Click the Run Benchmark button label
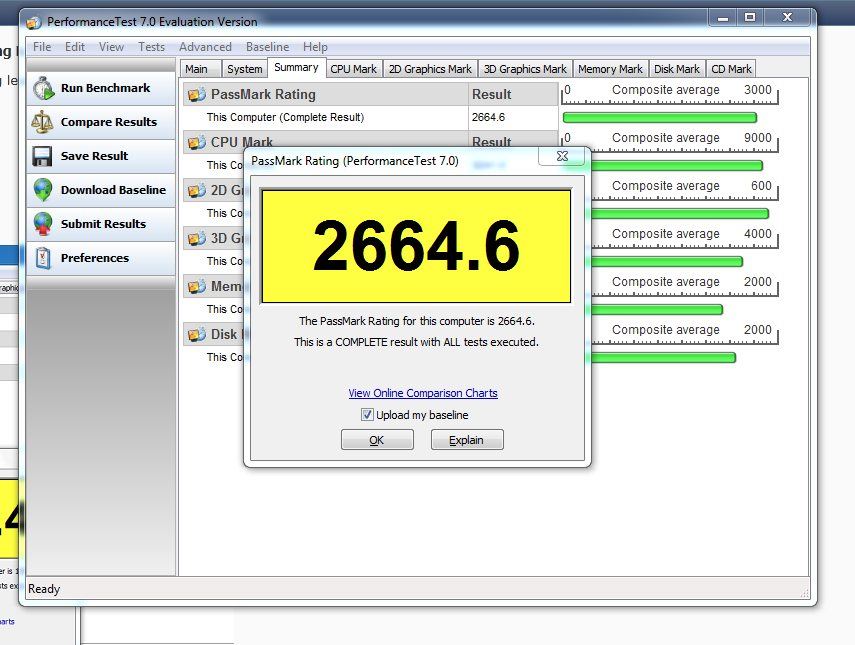855x645 pixels. pos(105,88)
